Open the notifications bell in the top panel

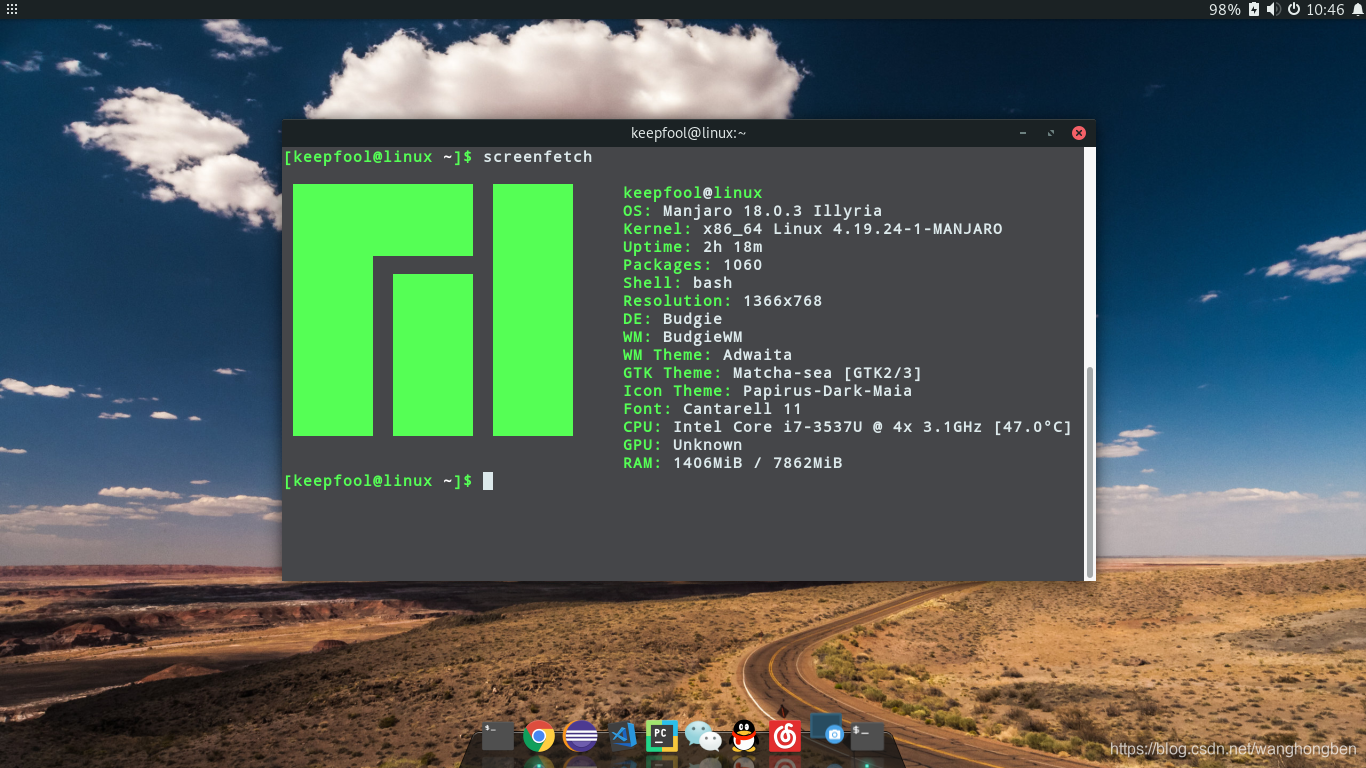(x=1357, y=9)
